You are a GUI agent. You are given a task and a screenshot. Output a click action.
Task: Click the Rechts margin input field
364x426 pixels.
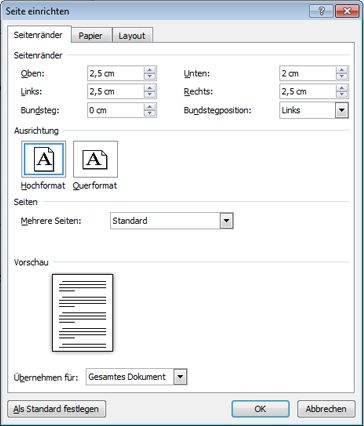click(x=308, y=92)
